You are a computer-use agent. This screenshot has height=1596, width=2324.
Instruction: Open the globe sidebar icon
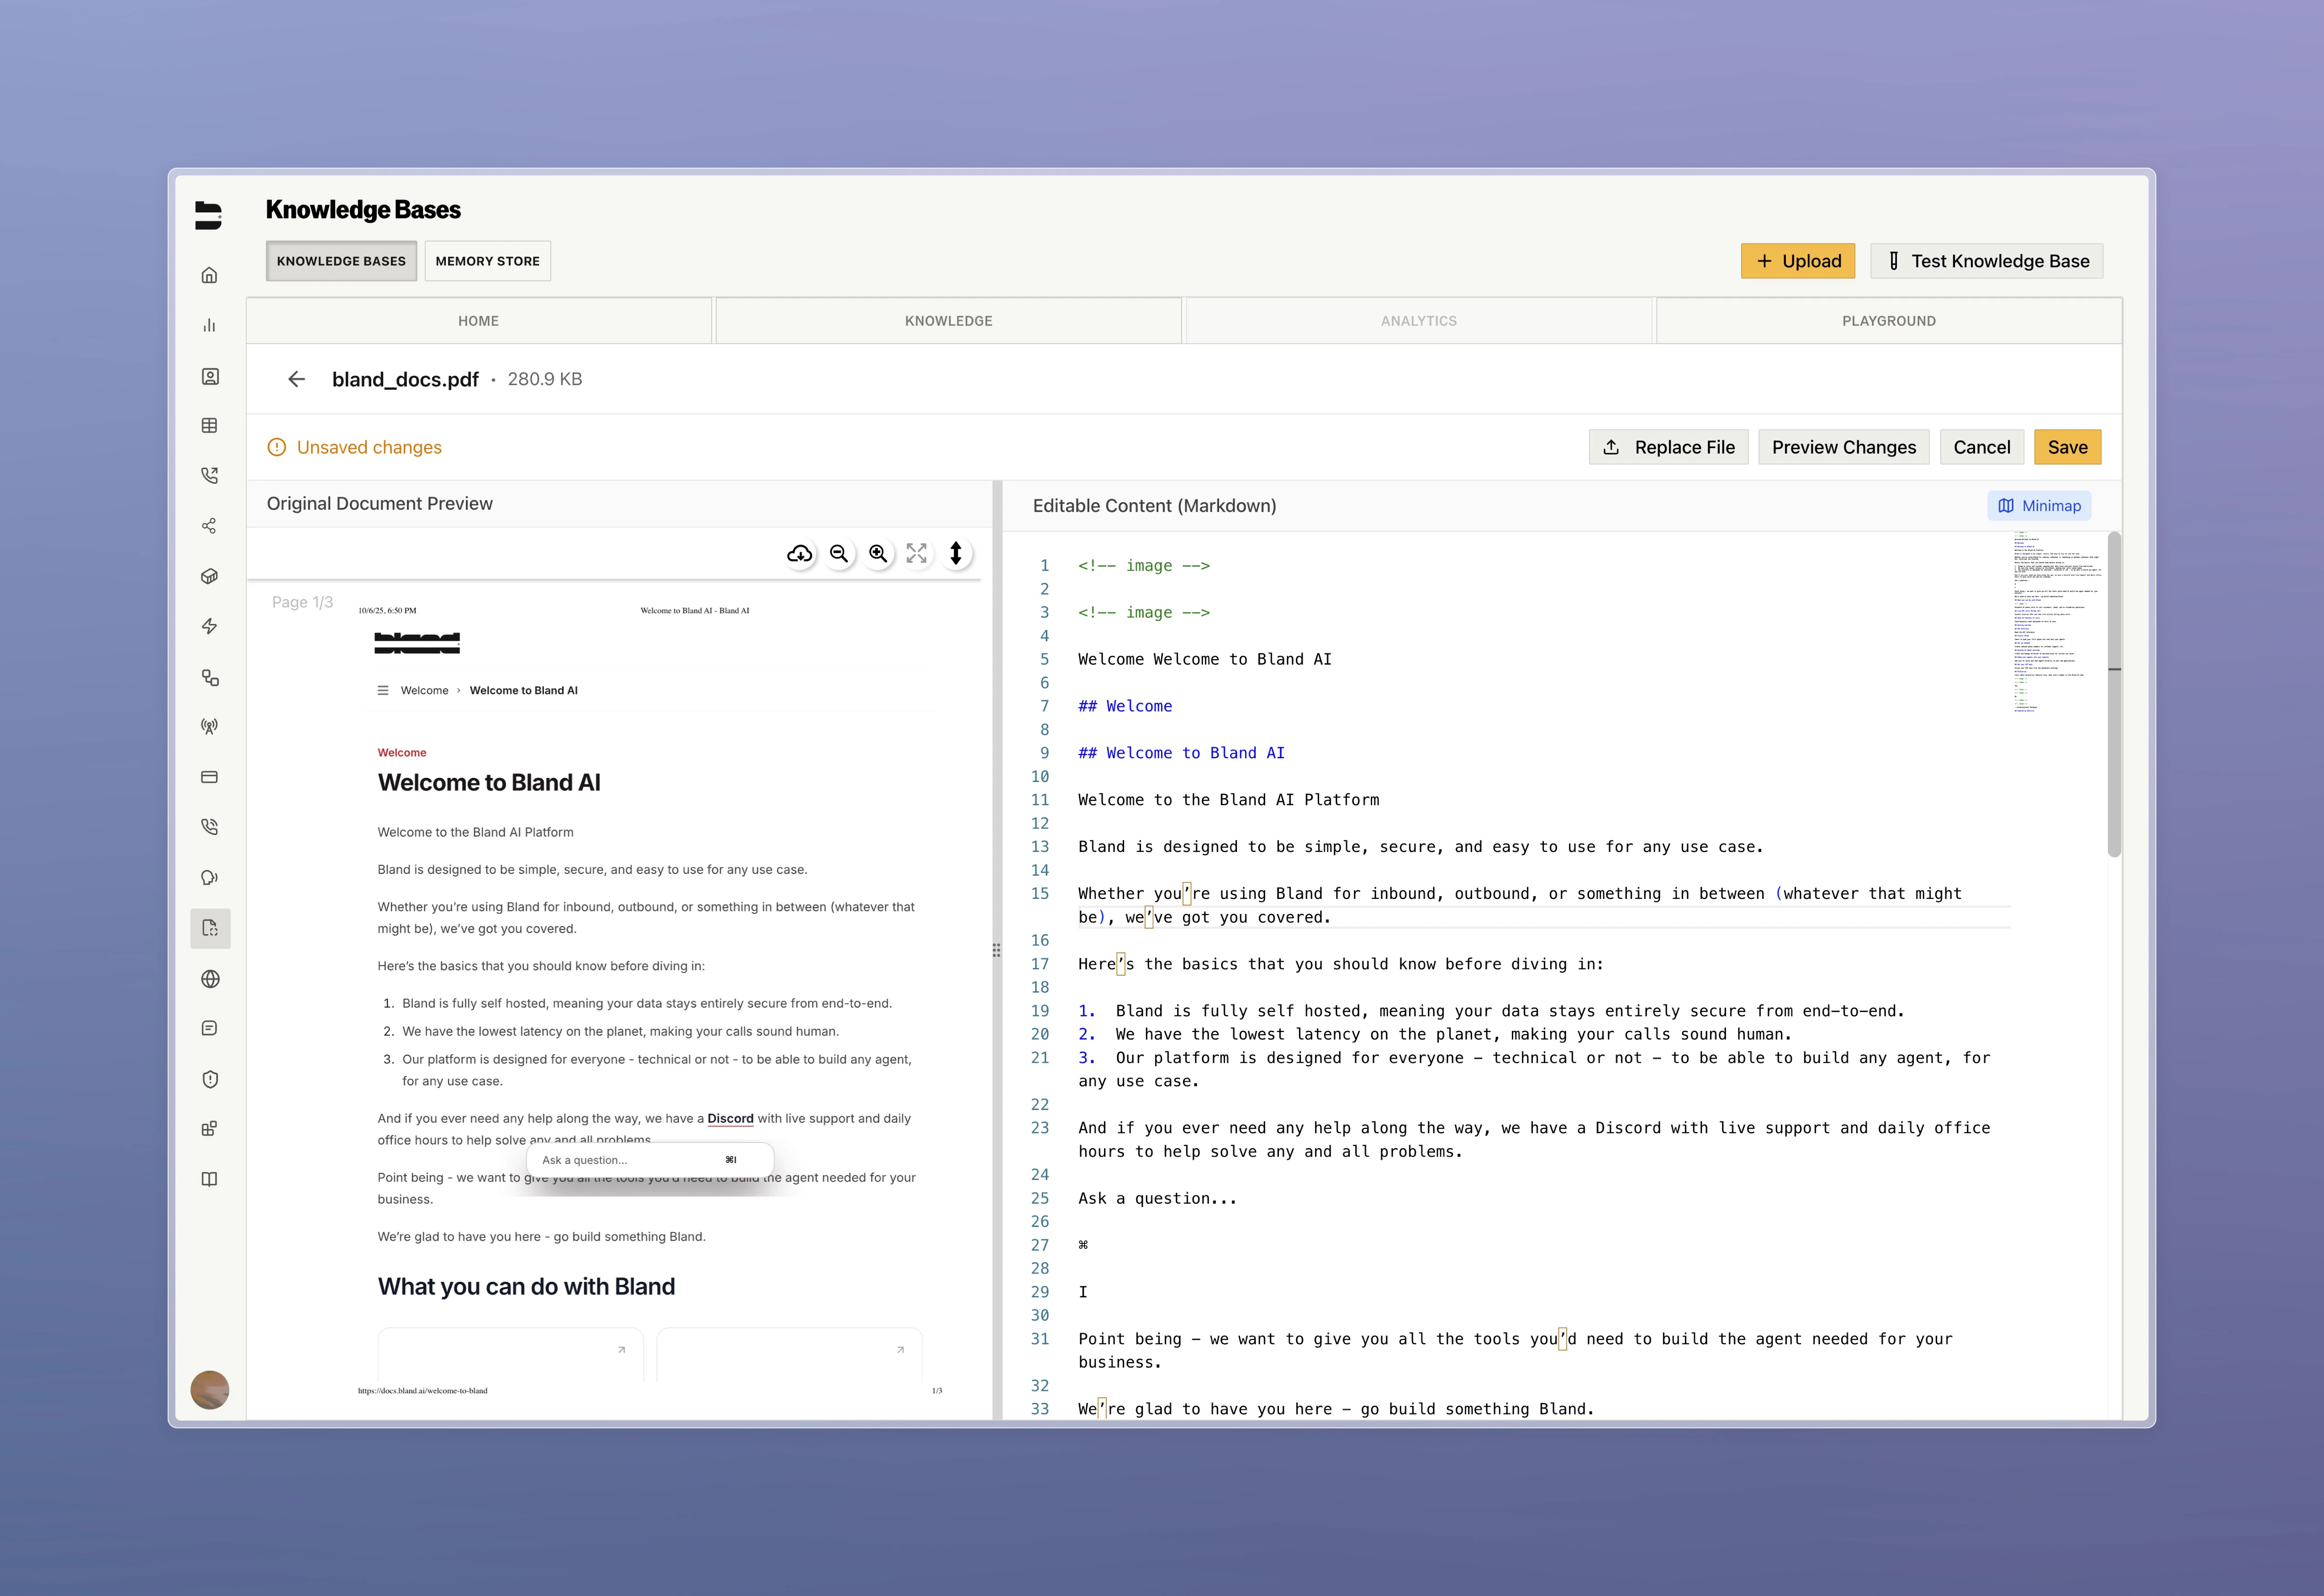coord(209,979)
